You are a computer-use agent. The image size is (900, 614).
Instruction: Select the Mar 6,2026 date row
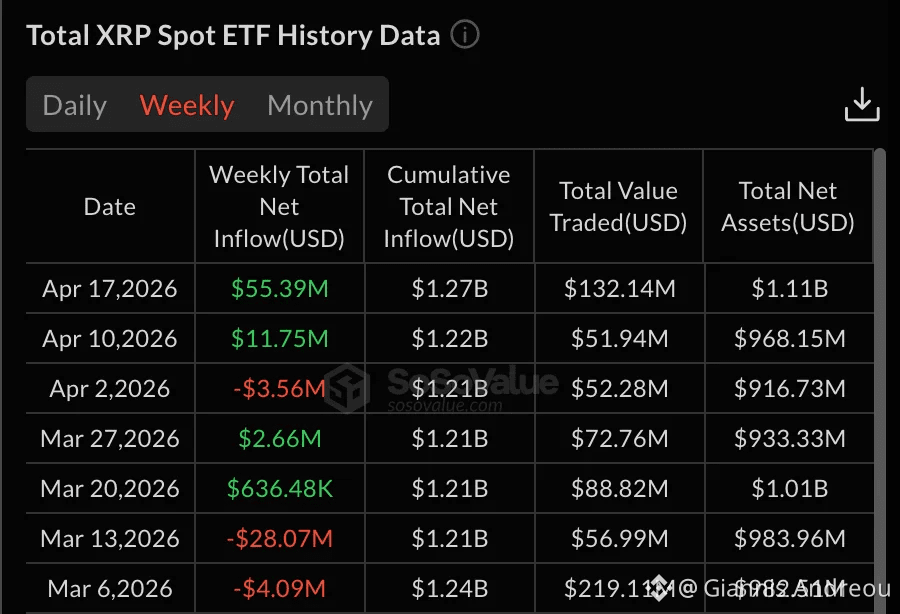[450, 588]
